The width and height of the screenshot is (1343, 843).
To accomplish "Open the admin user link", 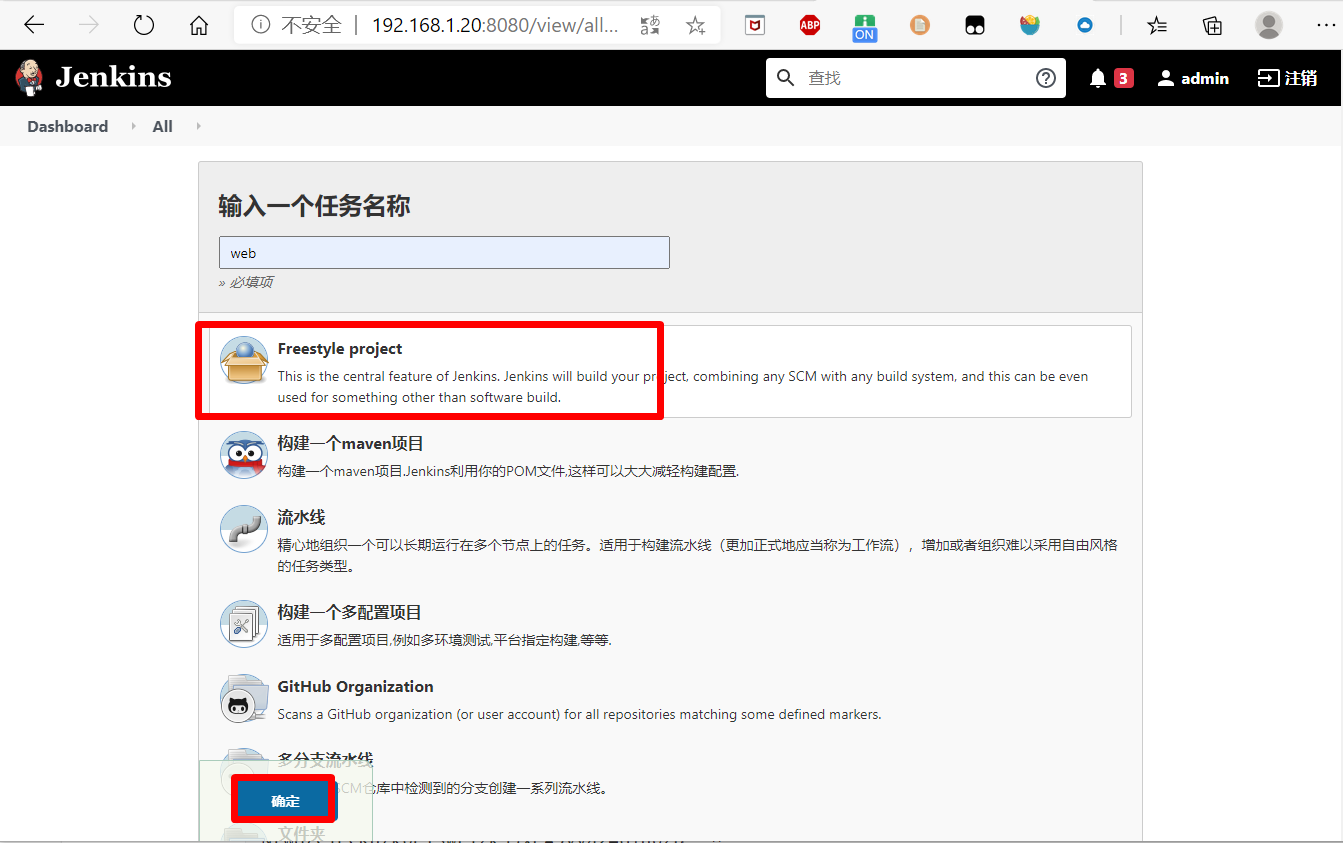I will (x=1193, y=78).
